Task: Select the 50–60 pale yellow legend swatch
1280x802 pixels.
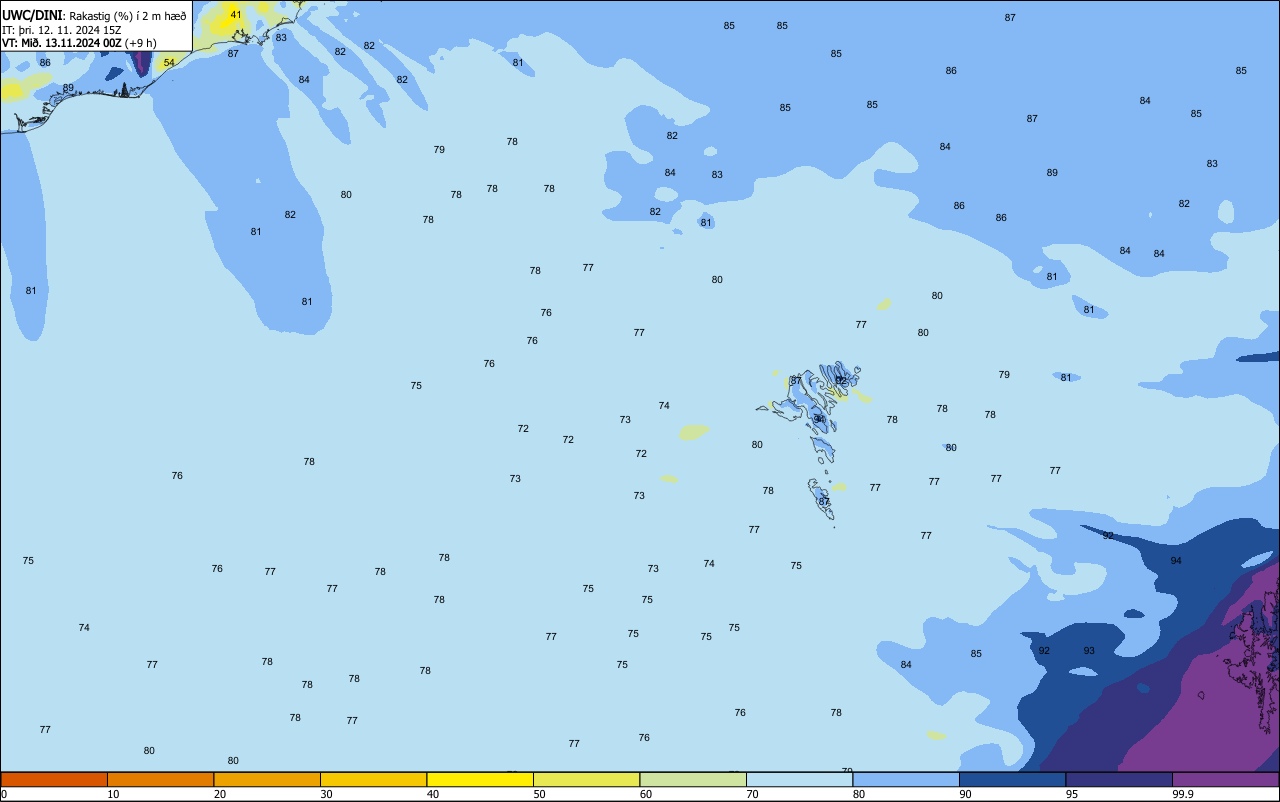Action: click(x=586, y=779)
